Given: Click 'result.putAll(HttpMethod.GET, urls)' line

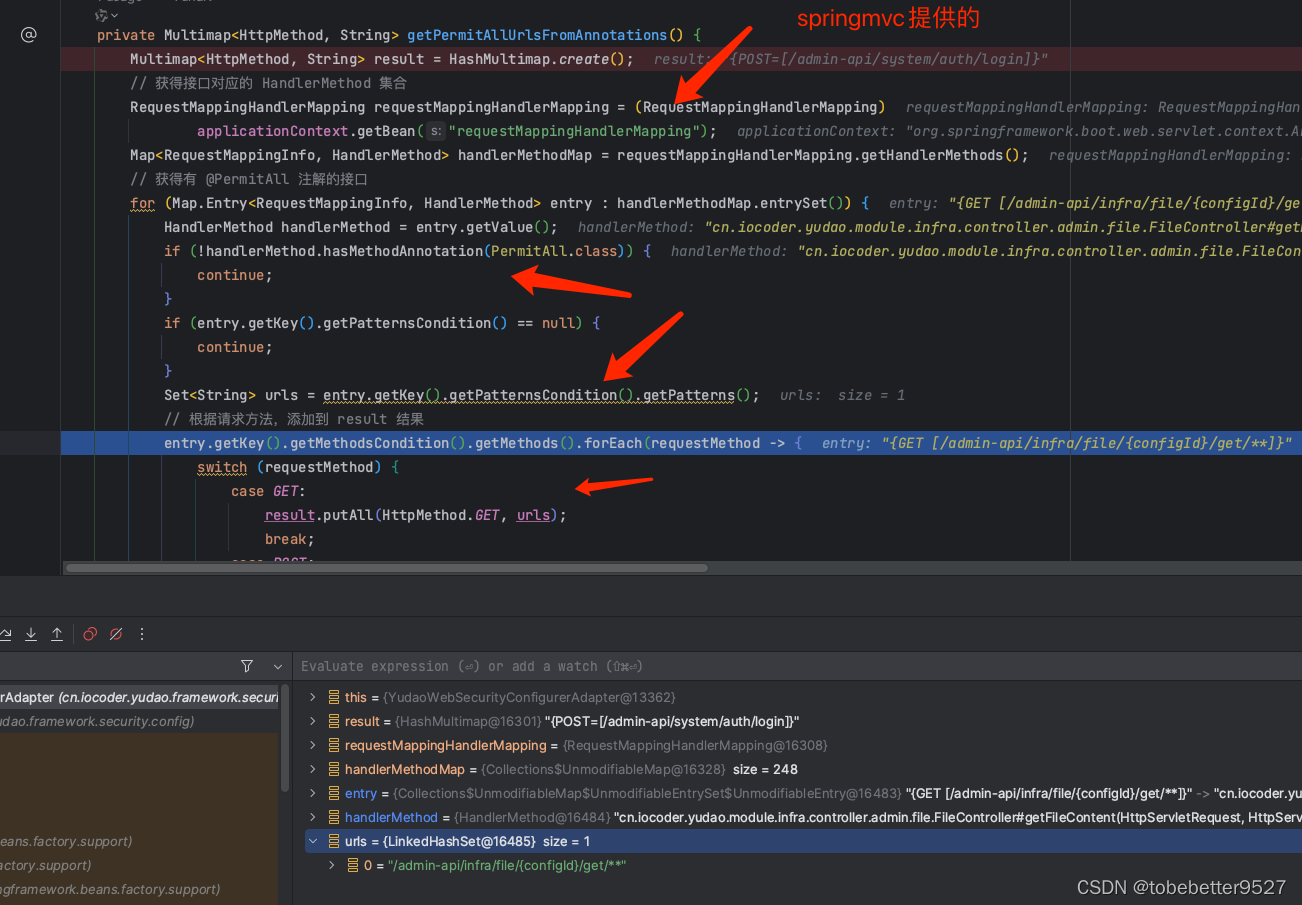Looking at the screenshot, I should pos(415,515).
